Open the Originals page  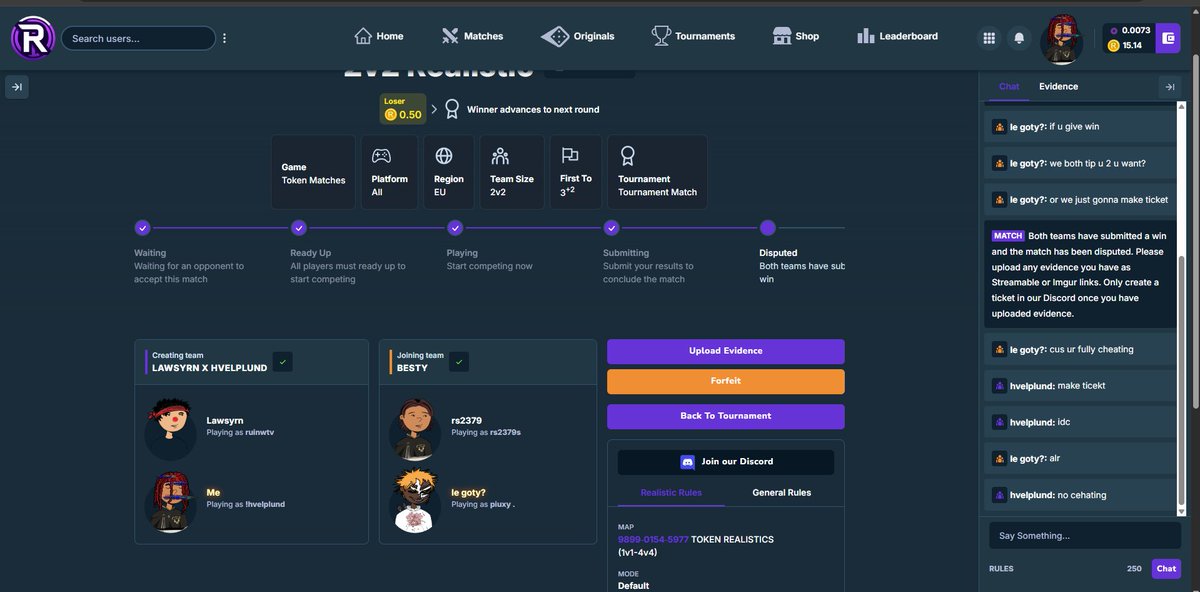[578, 36]
